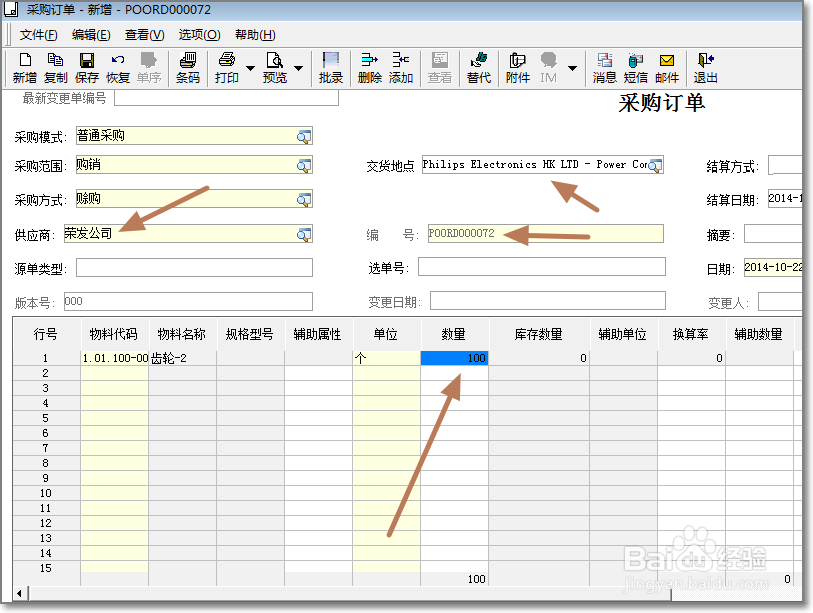Click the 替代 substitute button

(x=478, y=65)
